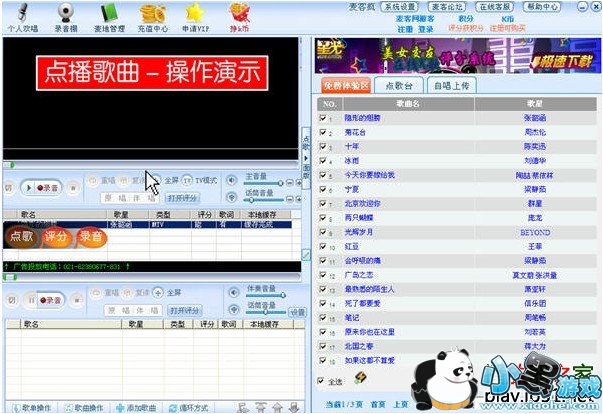Toggle checkbox for song 宁夏
Image resolution: width=603 pixels, height=414 pixels.
(x=323, y=189)
